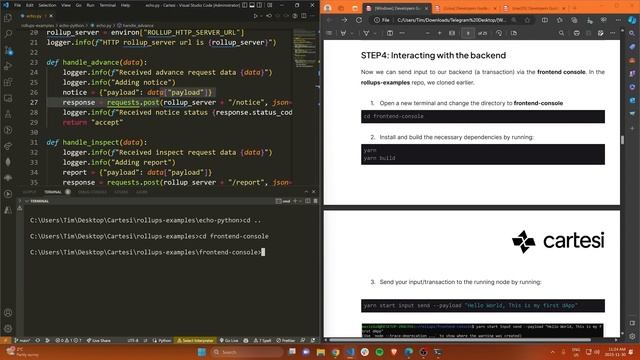Switch to the second PDF tab in Edge
640x360 pixels.
tap(466, 8)
